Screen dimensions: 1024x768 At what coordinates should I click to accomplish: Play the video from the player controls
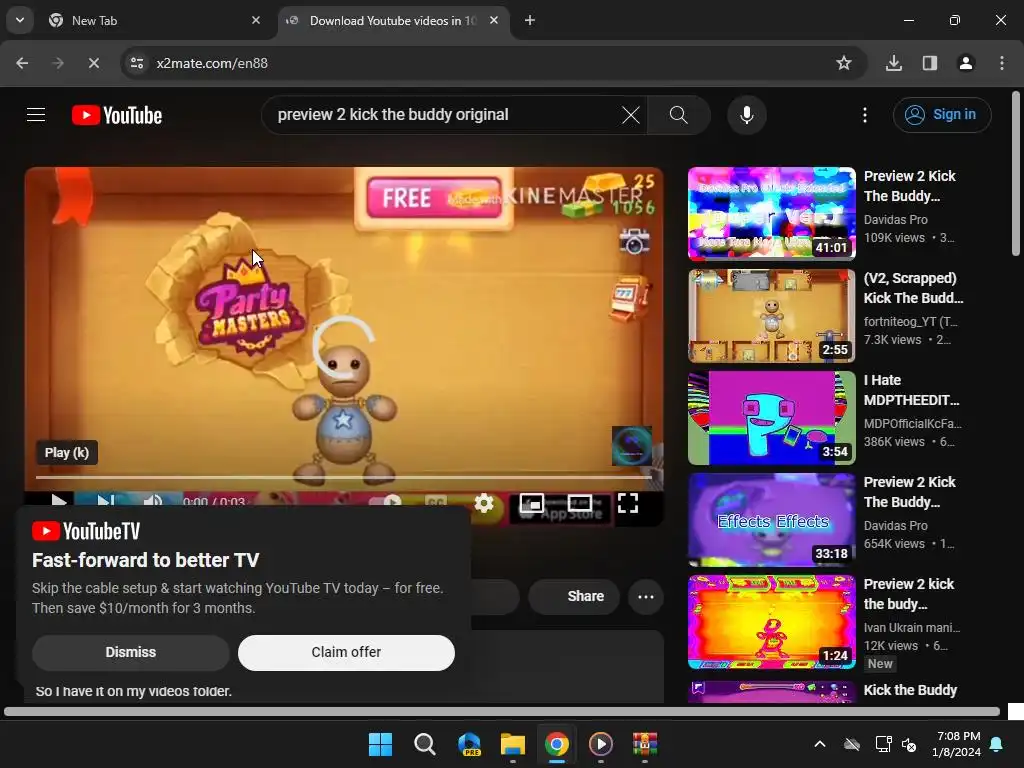pos(58,502)
